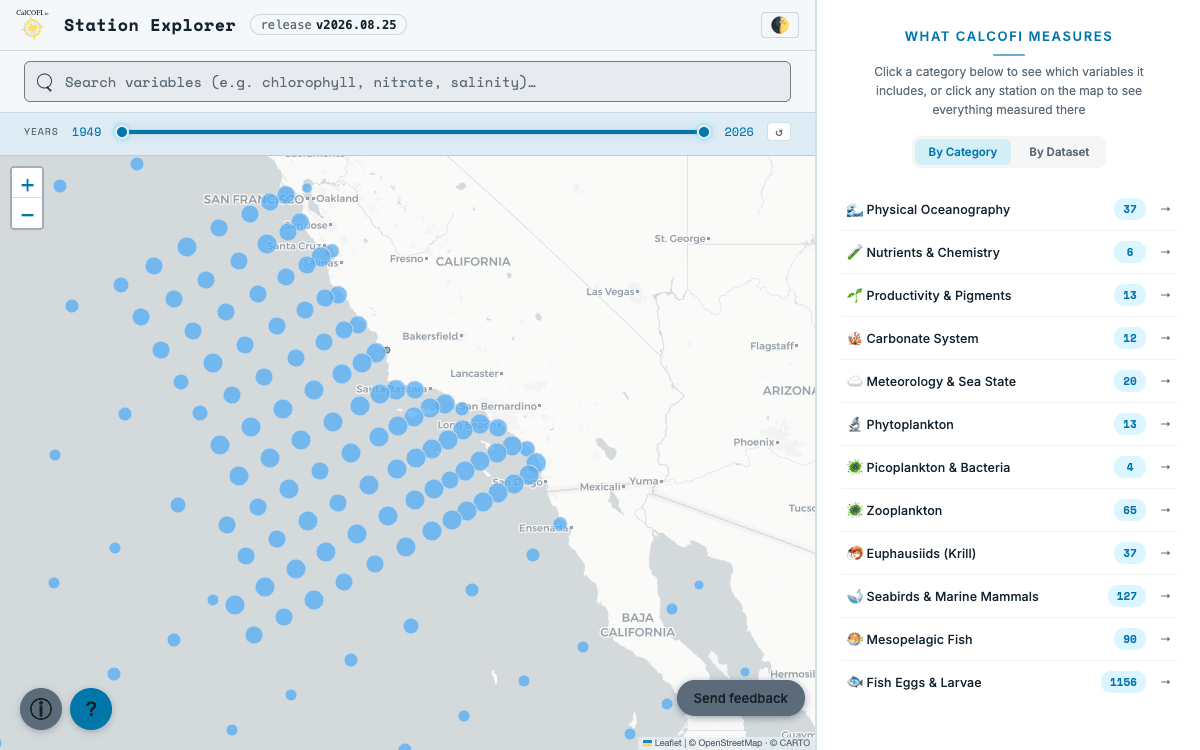Image resolution: width=1200 pixels, height=750 pixels.
Task: Zoom out on the map
Action: point(27,214)
